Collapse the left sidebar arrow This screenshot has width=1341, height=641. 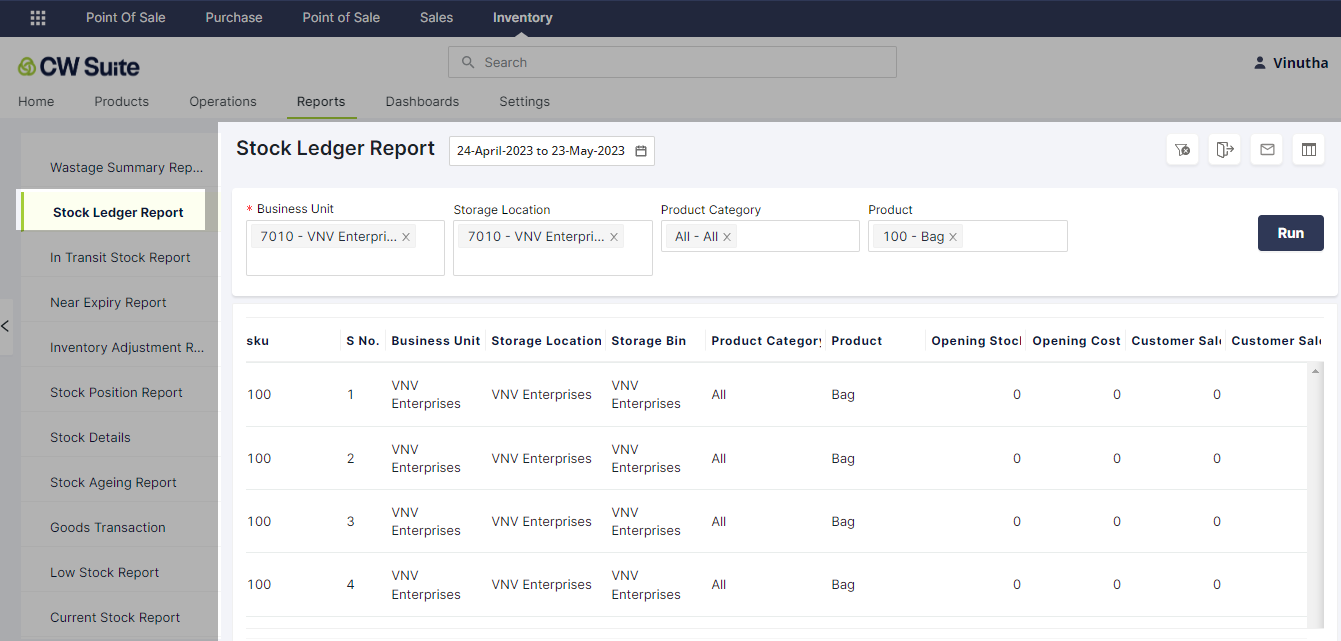click(6, 326)
